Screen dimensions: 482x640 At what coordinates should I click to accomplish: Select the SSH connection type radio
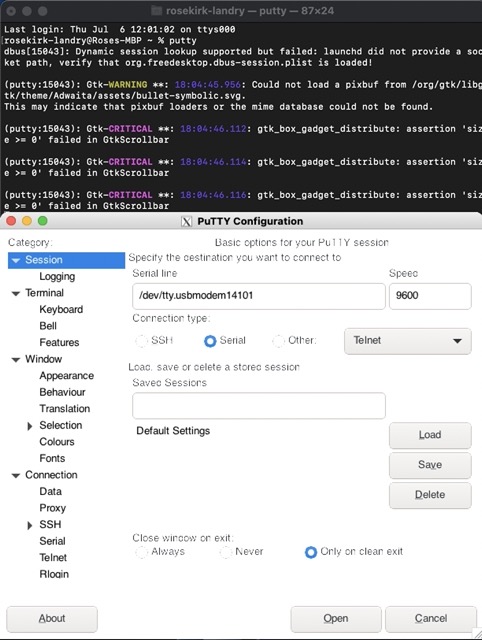[x=141, y=340]
